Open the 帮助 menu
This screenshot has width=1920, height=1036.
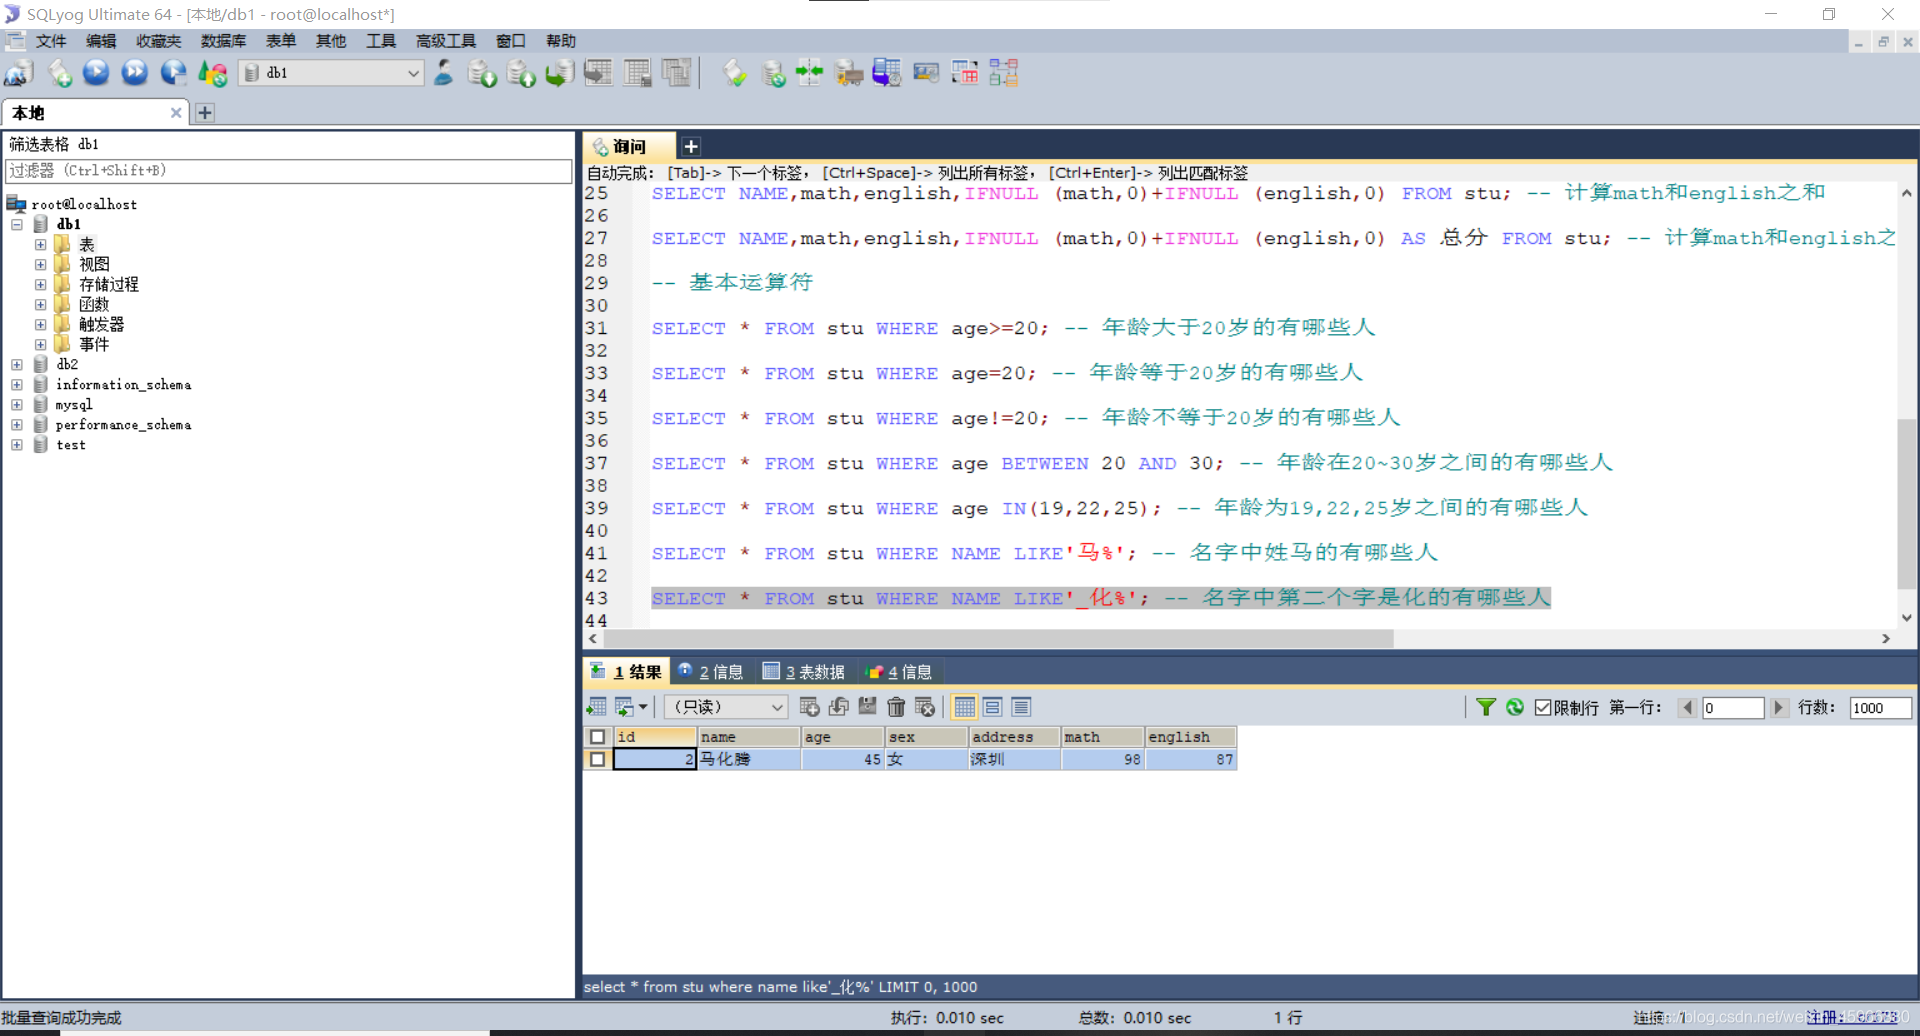tap(561, 41)
